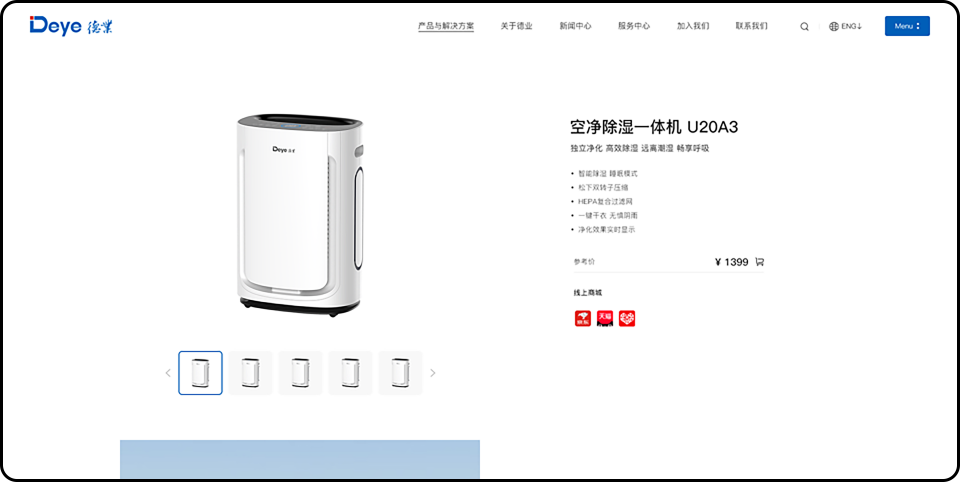Click the Deye logo in header
Viewport: 960px width, 482px height.
(x=71, y=26)
